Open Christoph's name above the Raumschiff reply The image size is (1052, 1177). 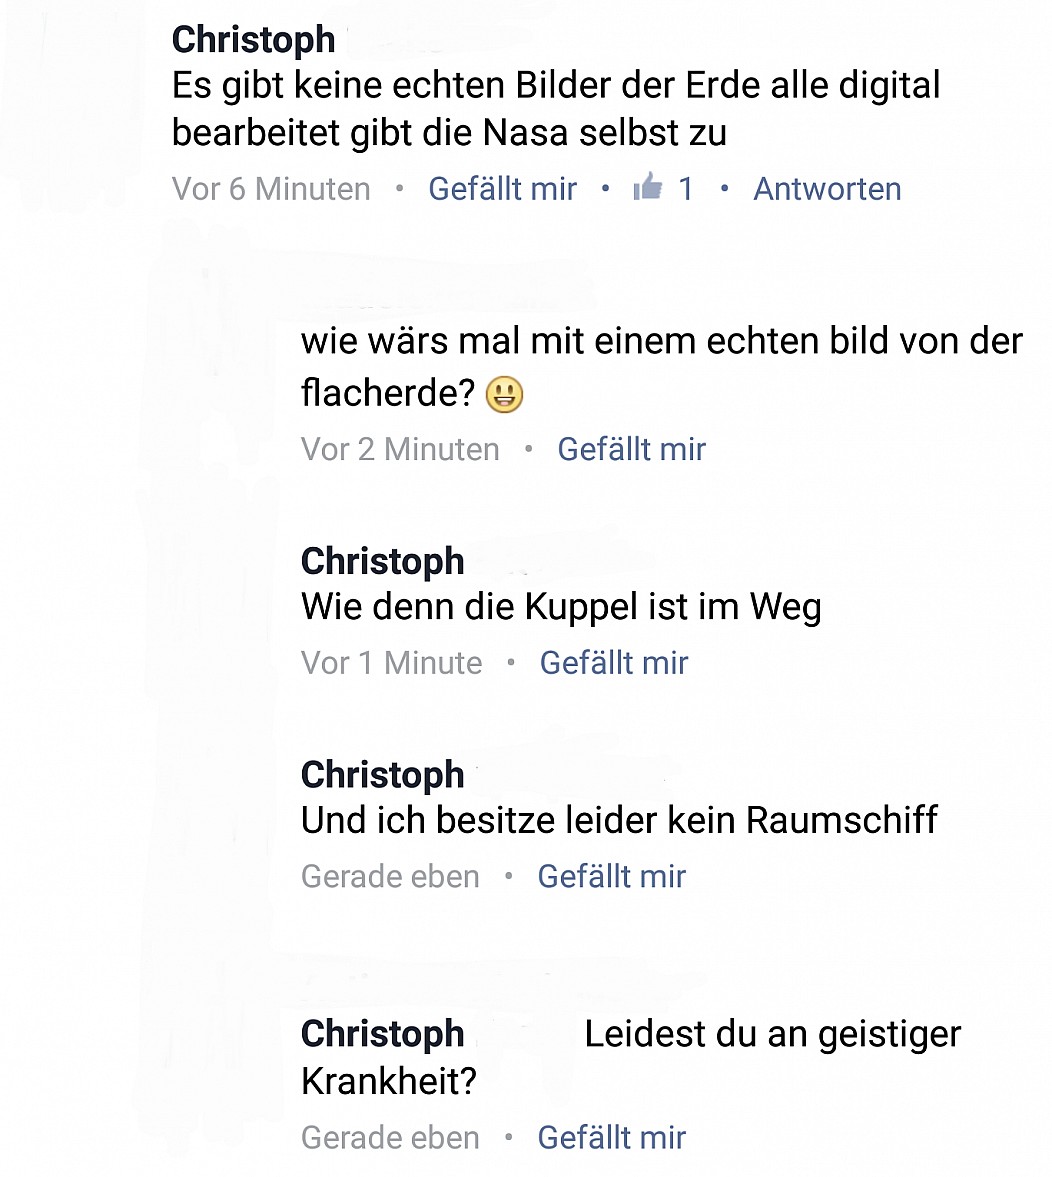(x=382, y=775)
